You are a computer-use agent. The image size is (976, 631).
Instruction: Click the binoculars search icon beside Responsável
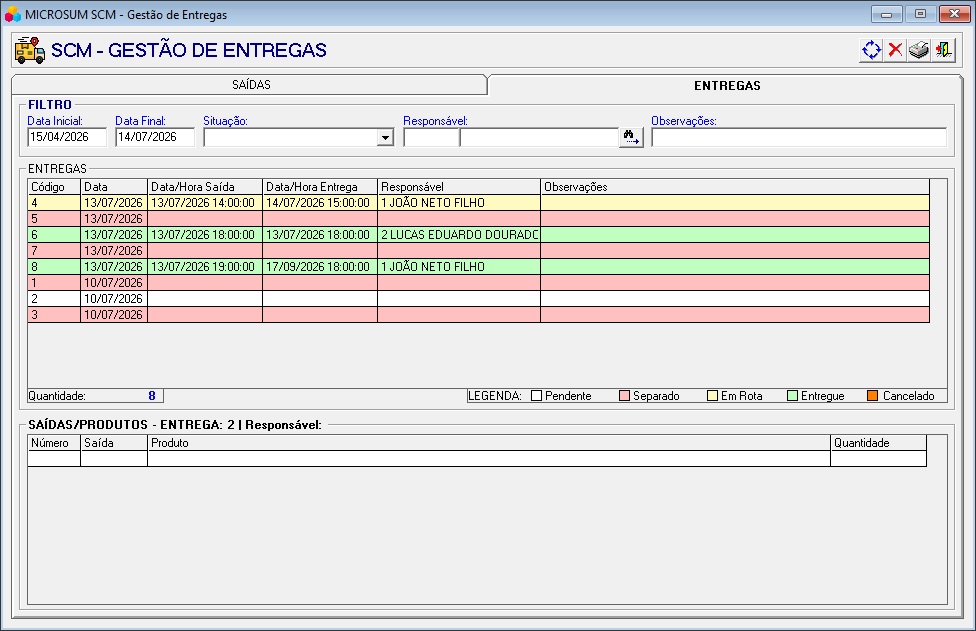pos(631,137)
